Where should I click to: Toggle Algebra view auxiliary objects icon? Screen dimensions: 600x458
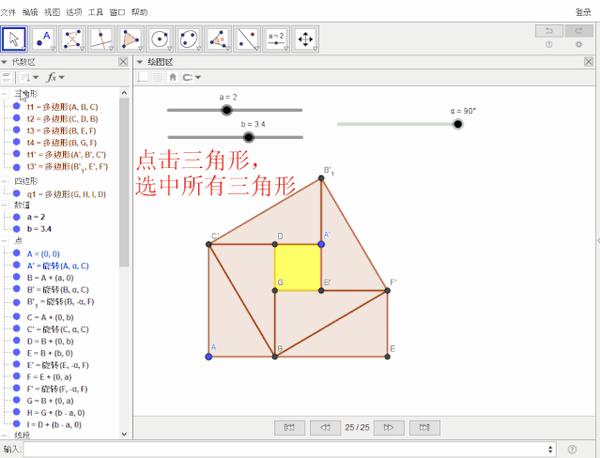point(6,77)
